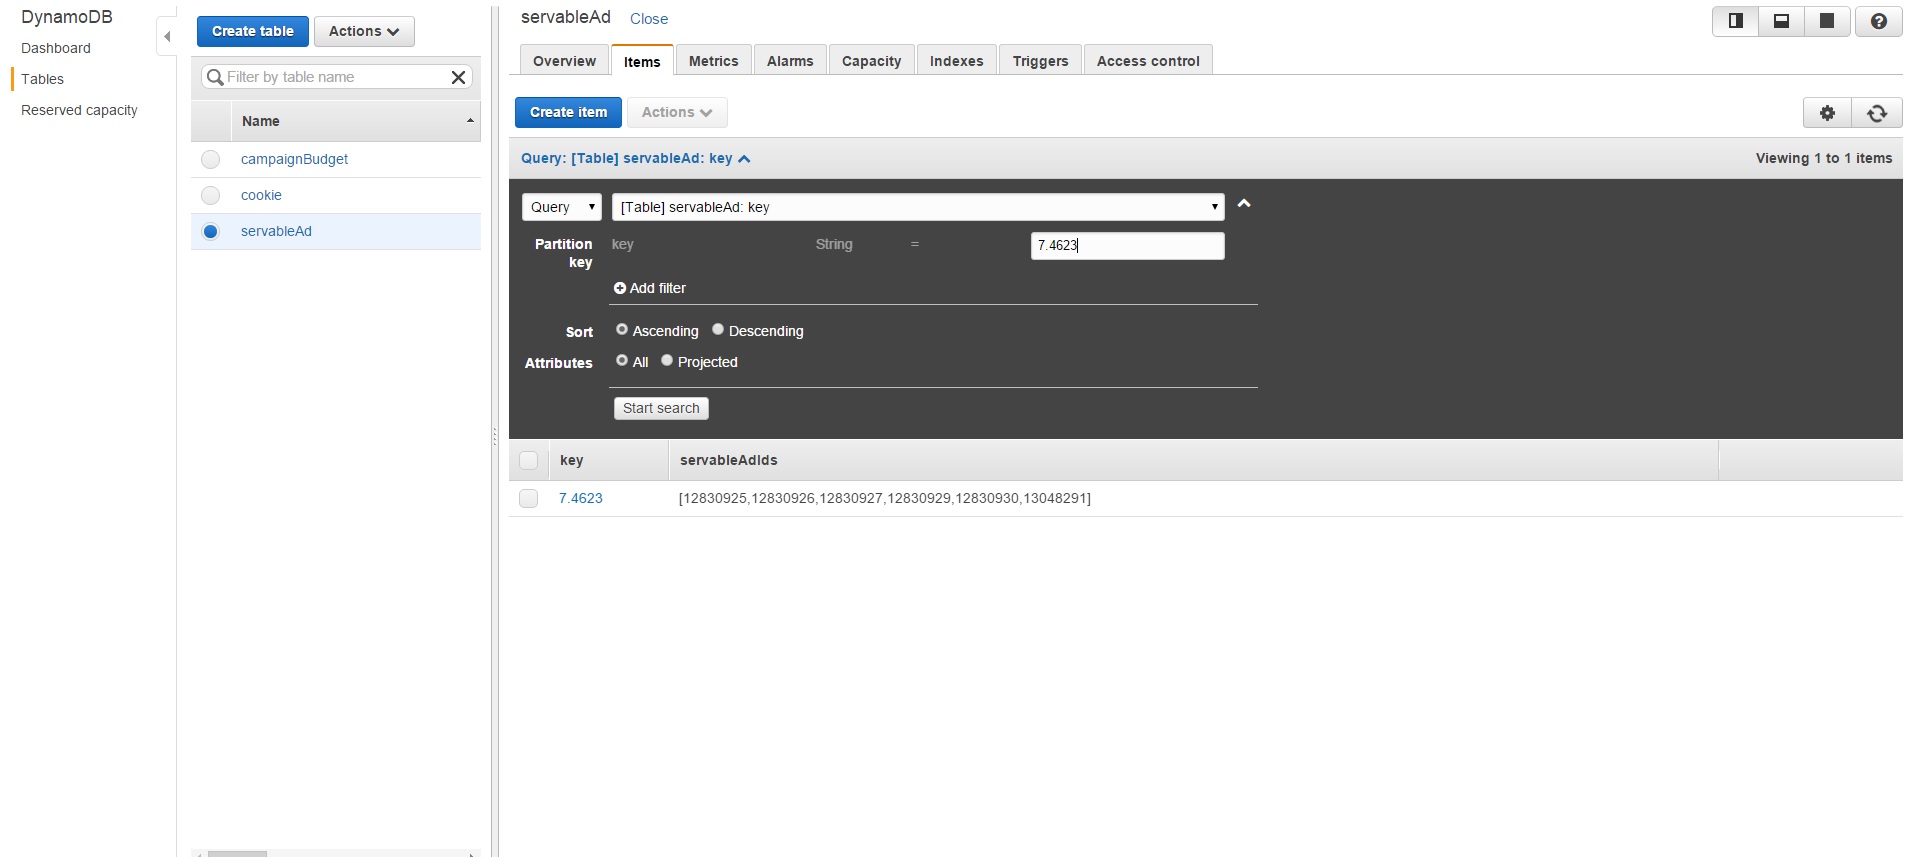Image resolution: width=1907 pixels, height=857 pixels.
Task: Click the servableAdIds value list cell
Action: 884,498
